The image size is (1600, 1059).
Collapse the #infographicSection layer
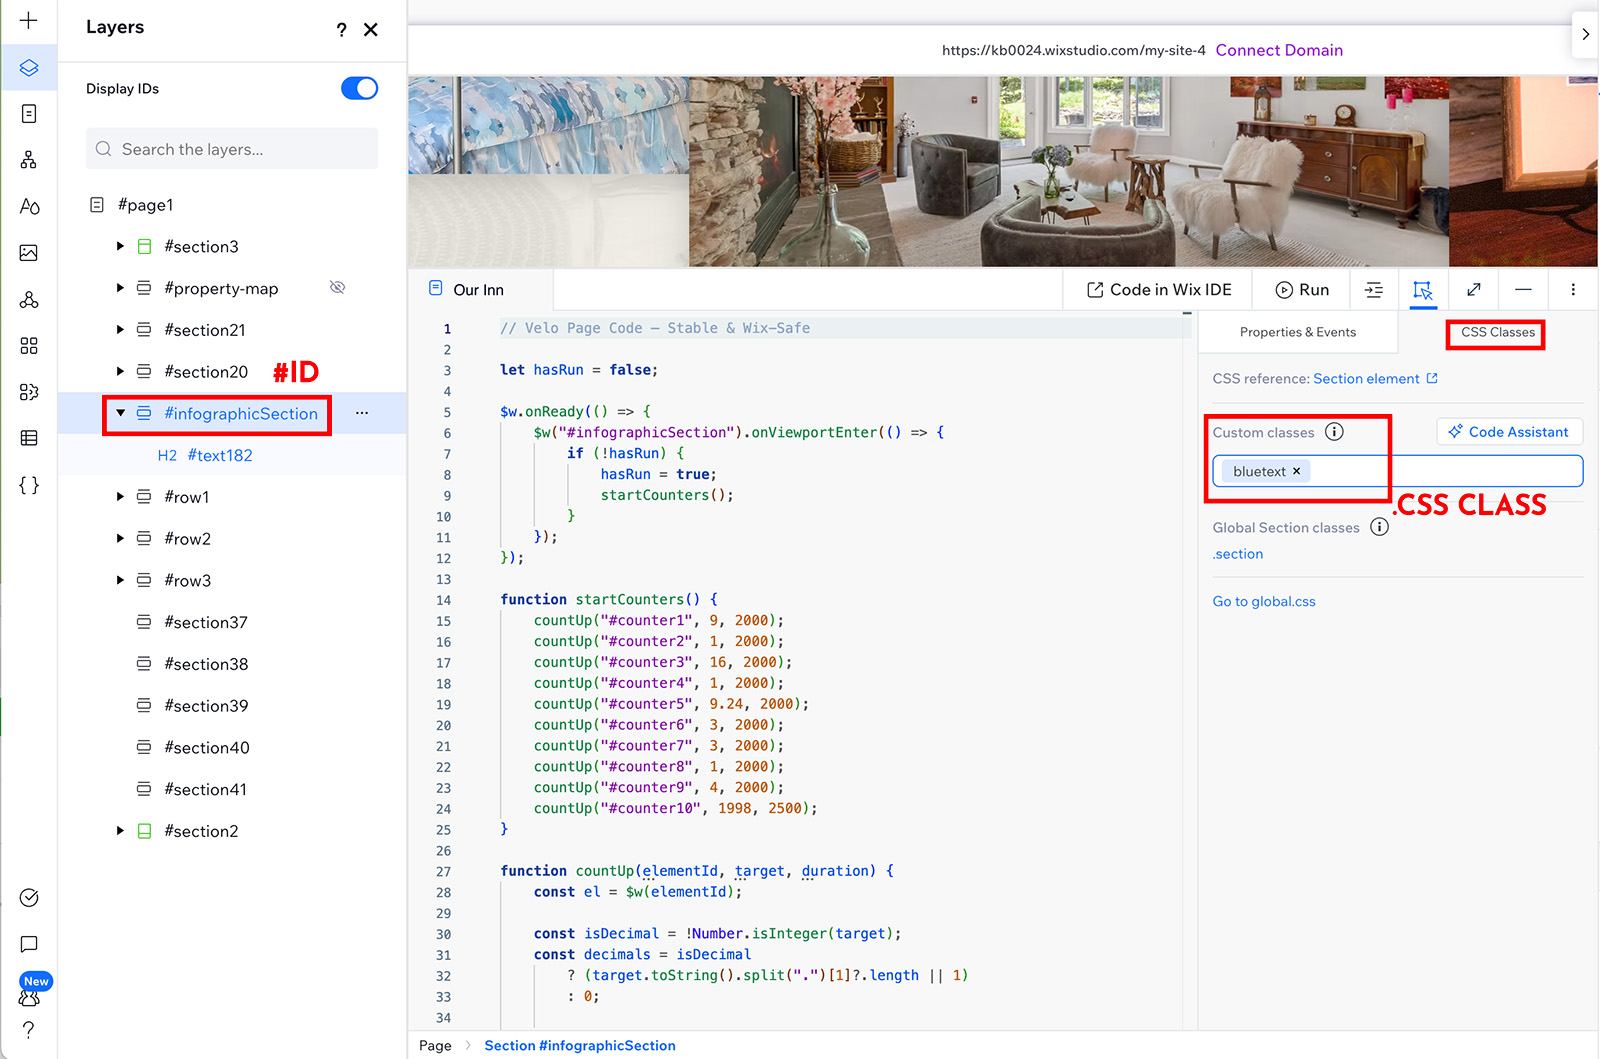point(121,413)
